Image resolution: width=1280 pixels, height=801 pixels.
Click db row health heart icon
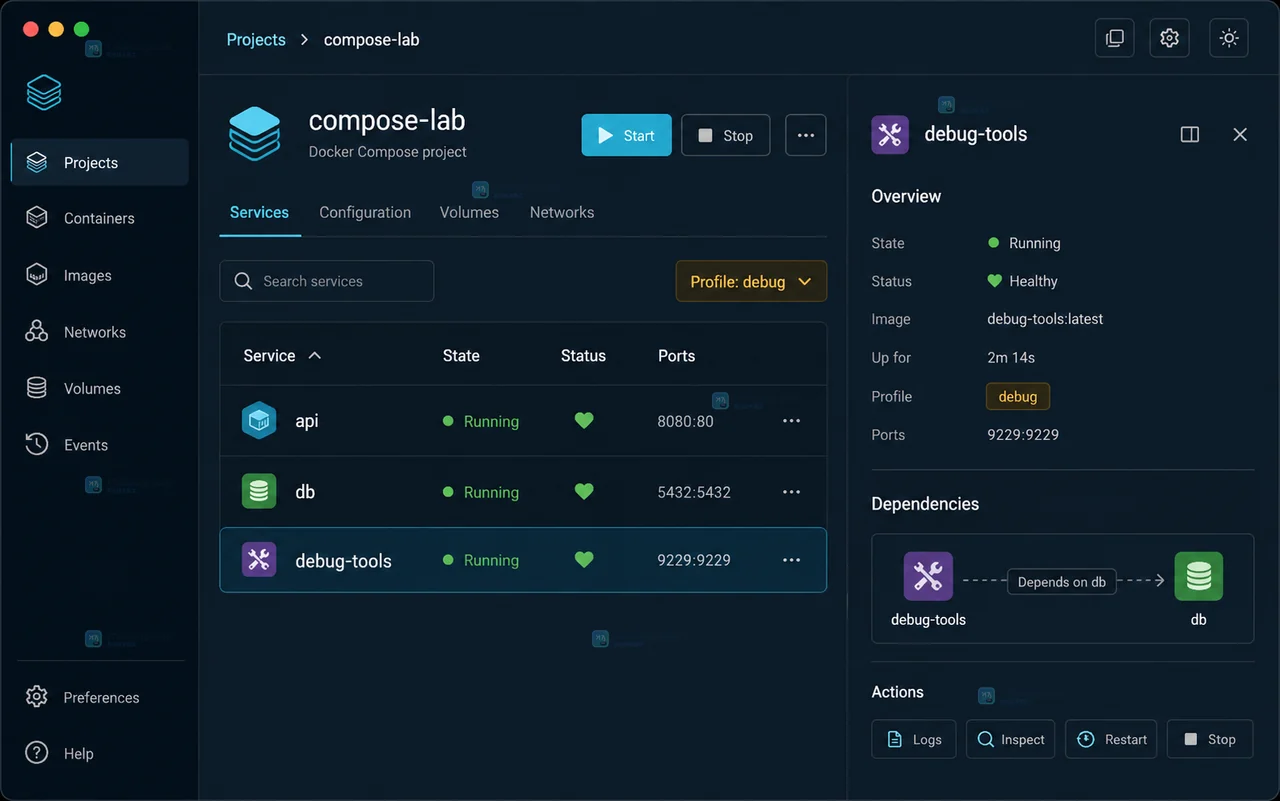[x=584, y=491]
